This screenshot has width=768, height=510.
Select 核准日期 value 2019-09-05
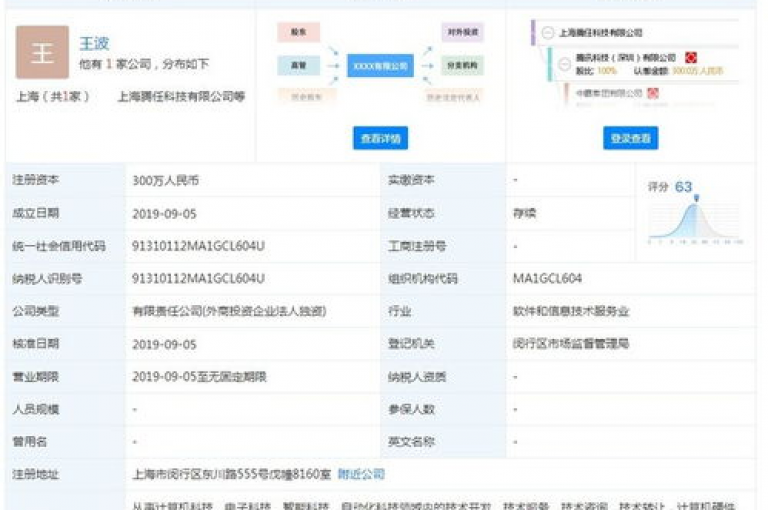(164, 344)
